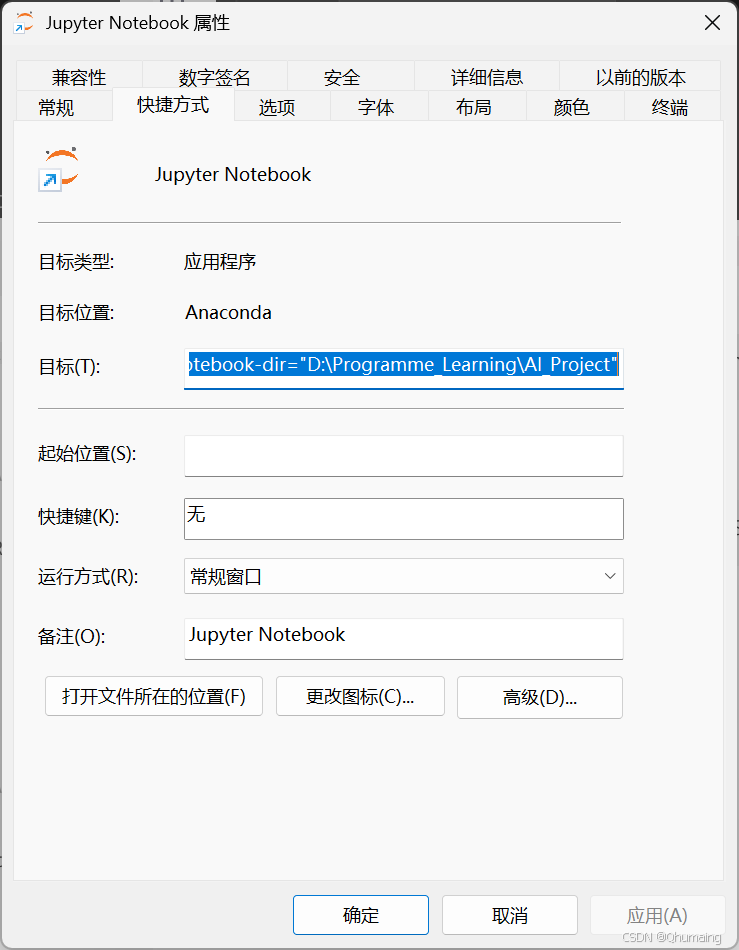Click the 快捷键(K) field
Image resolution: width=739 pixels, height=950 pixels.
(403, 519)
